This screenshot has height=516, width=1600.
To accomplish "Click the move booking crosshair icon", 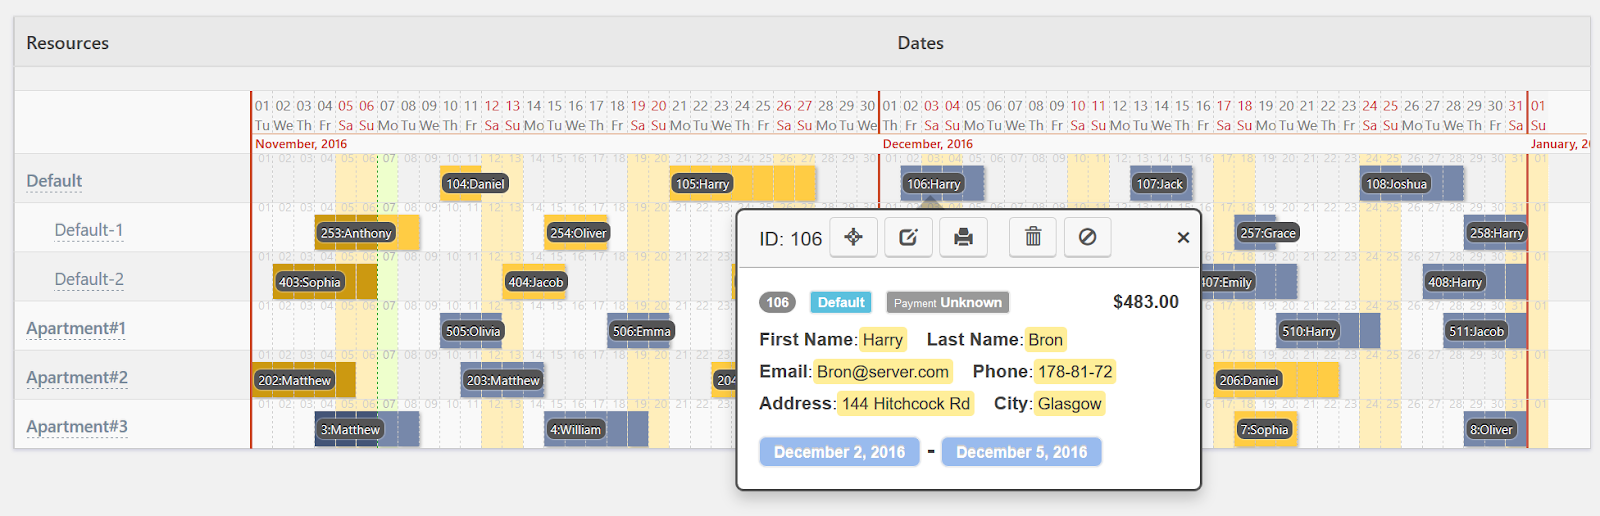I will tap(853, 237).
